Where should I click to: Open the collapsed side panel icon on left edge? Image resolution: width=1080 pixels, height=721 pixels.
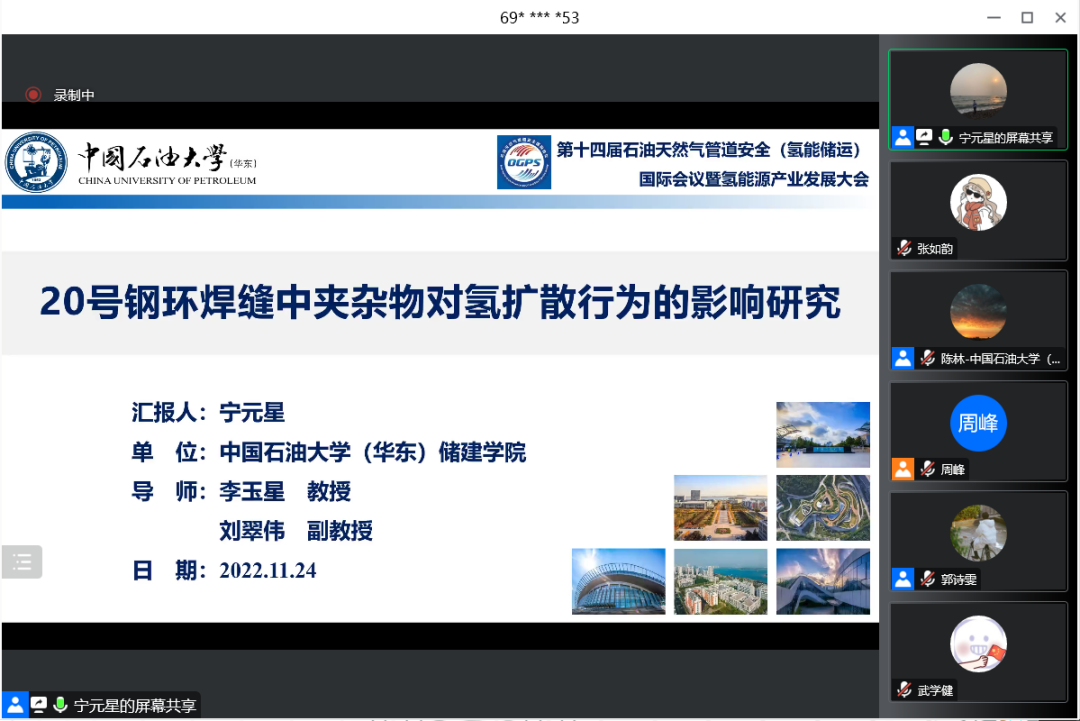point(22,561)
